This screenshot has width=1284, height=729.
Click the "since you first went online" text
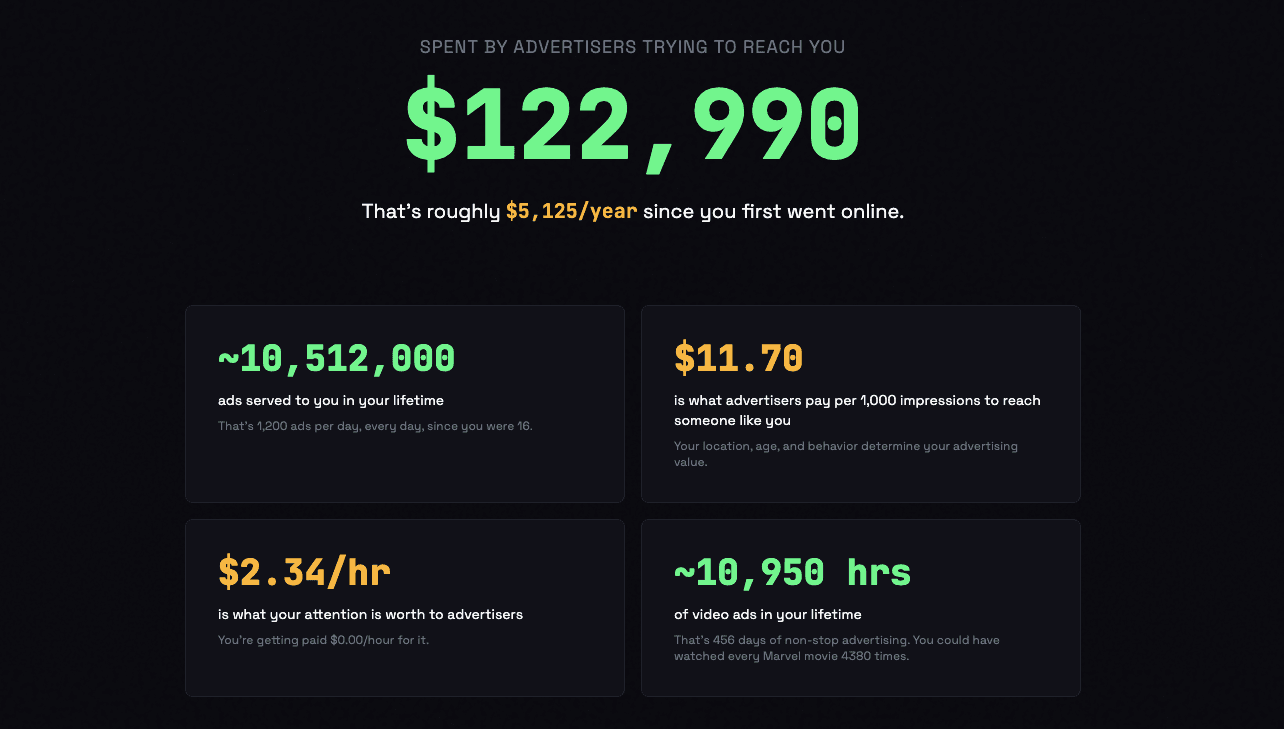(x=773, y=212)
